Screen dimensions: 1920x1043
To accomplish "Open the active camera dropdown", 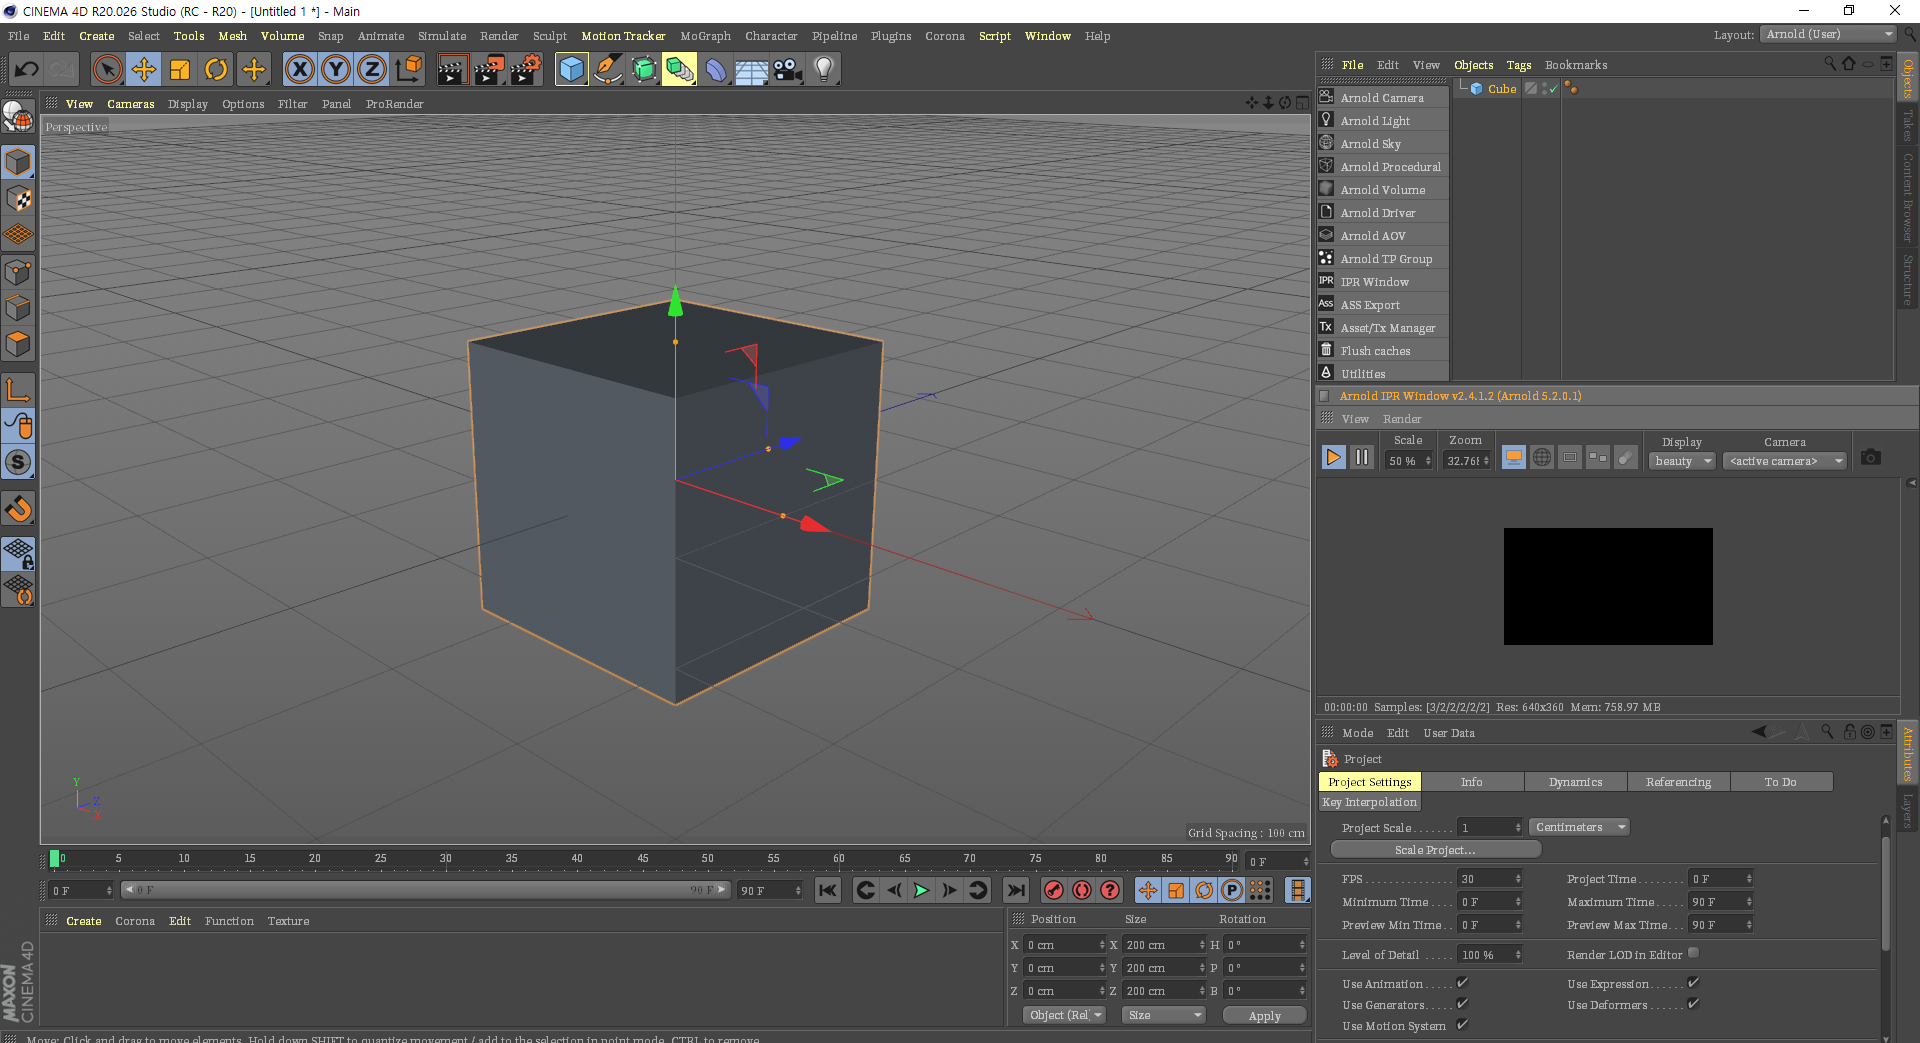I will tap(1784, 461).
